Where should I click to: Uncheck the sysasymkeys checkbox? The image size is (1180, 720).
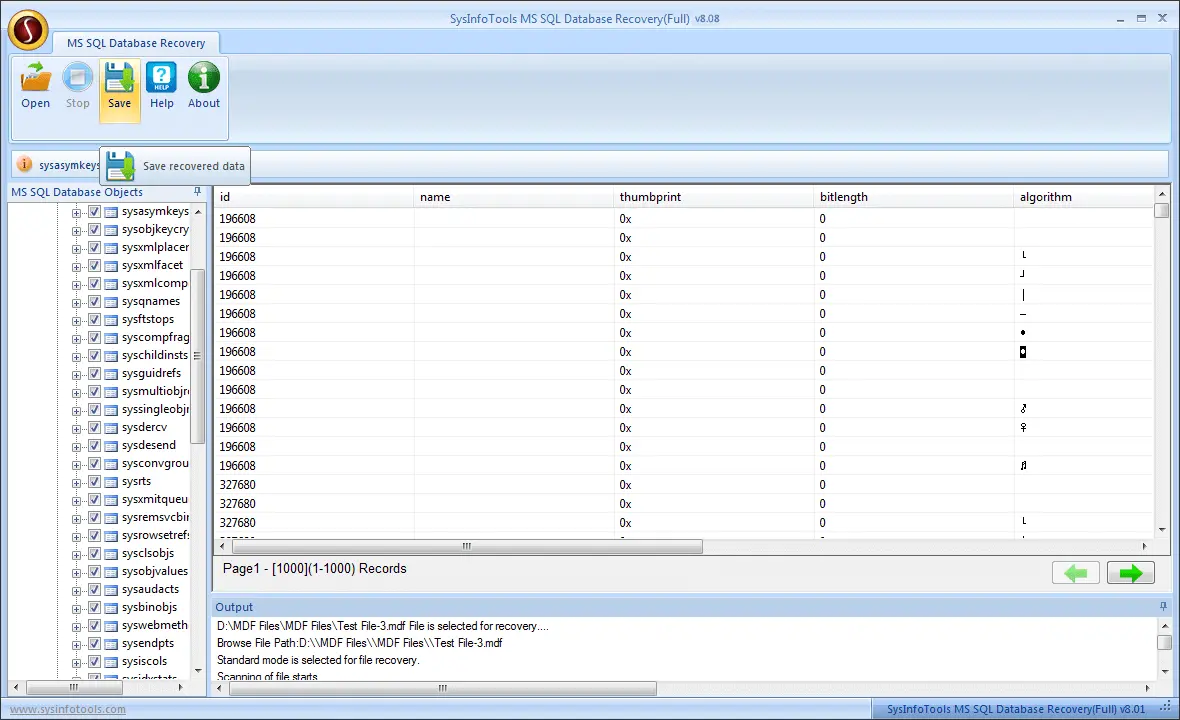[94, 211]
